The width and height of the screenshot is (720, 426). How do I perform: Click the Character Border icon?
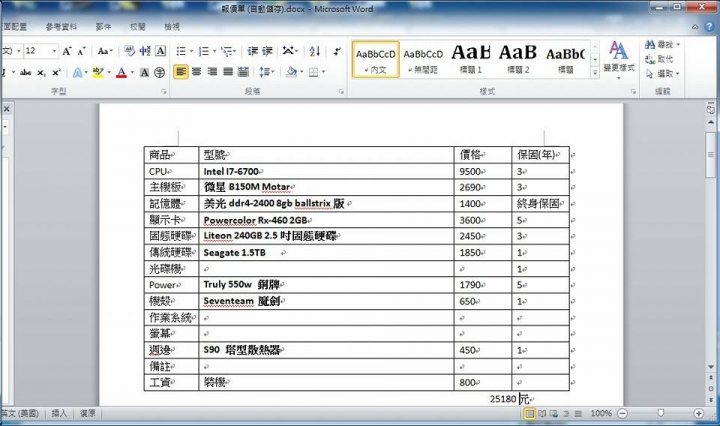[160, 51]
